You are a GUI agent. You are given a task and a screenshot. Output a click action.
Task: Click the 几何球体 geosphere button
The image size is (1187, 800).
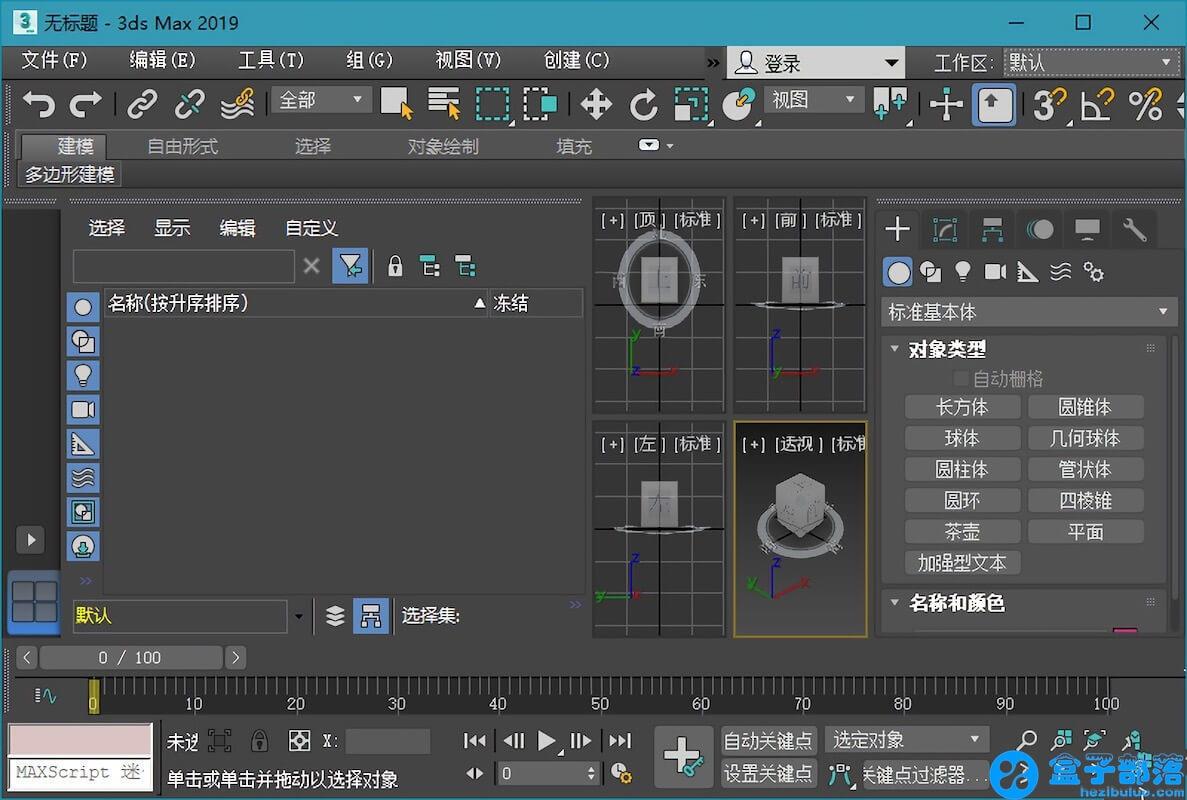[1085, 438]
